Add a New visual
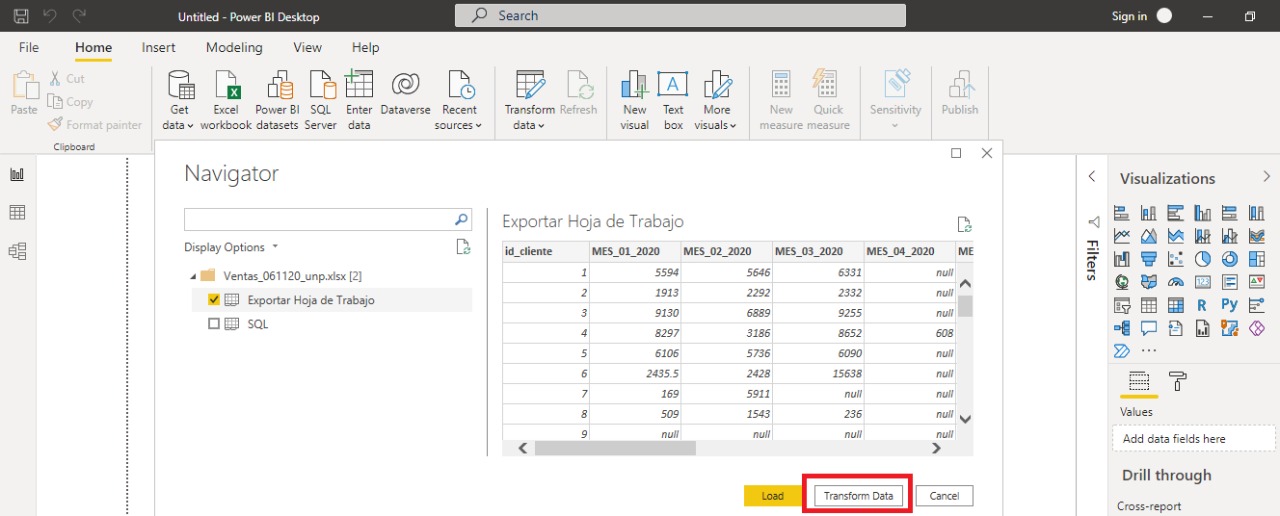The image size is (1280, 516). click(x=634, y=101)
